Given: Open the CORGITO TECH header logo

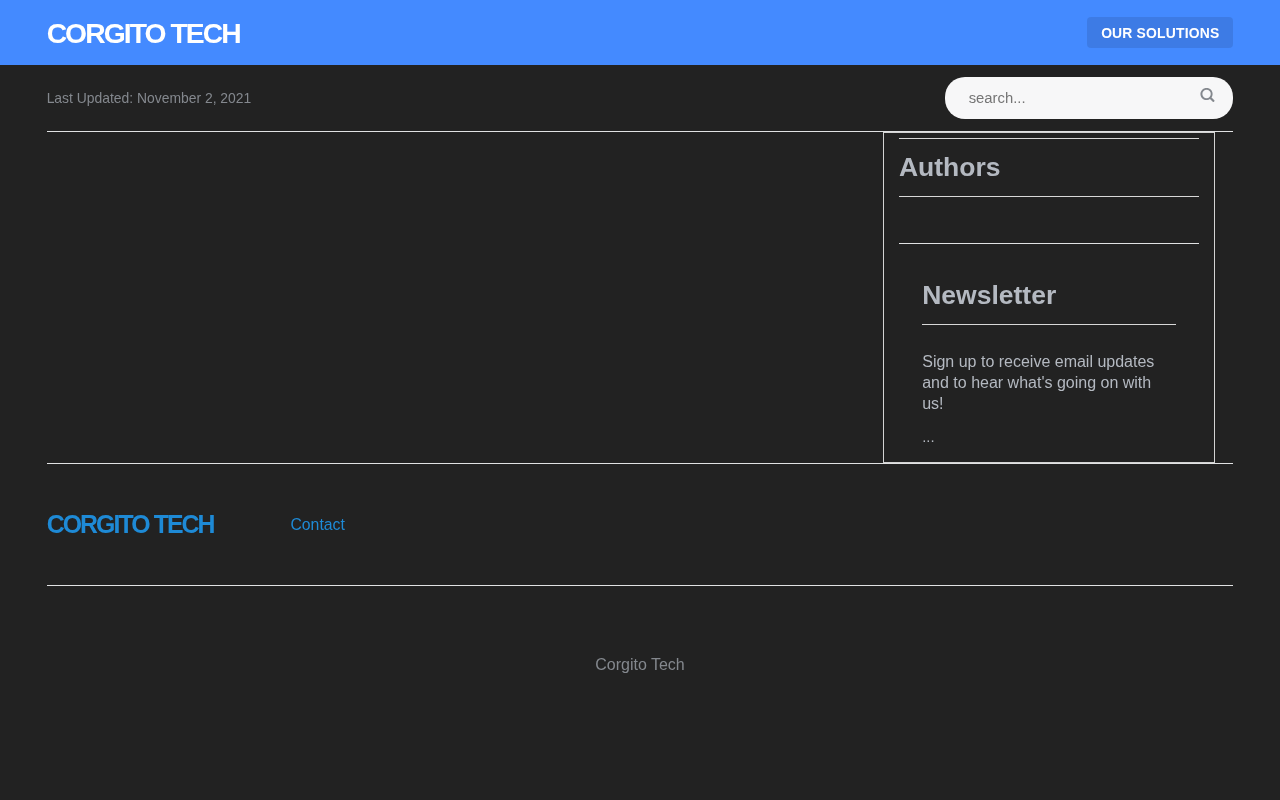Looking at the screenshot, I should click(143, 33).
